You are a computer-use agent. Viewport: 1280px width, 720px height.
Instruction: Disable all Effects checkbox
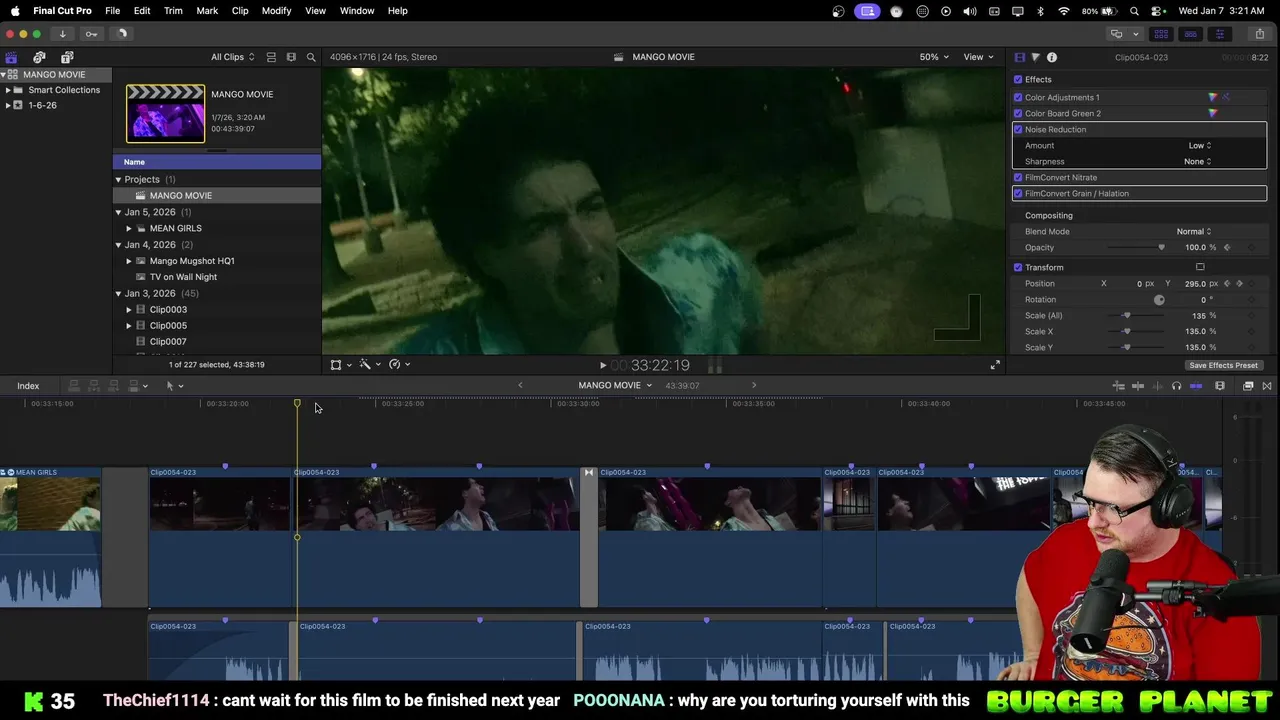pyautogui.click(x=1018, y=80)
